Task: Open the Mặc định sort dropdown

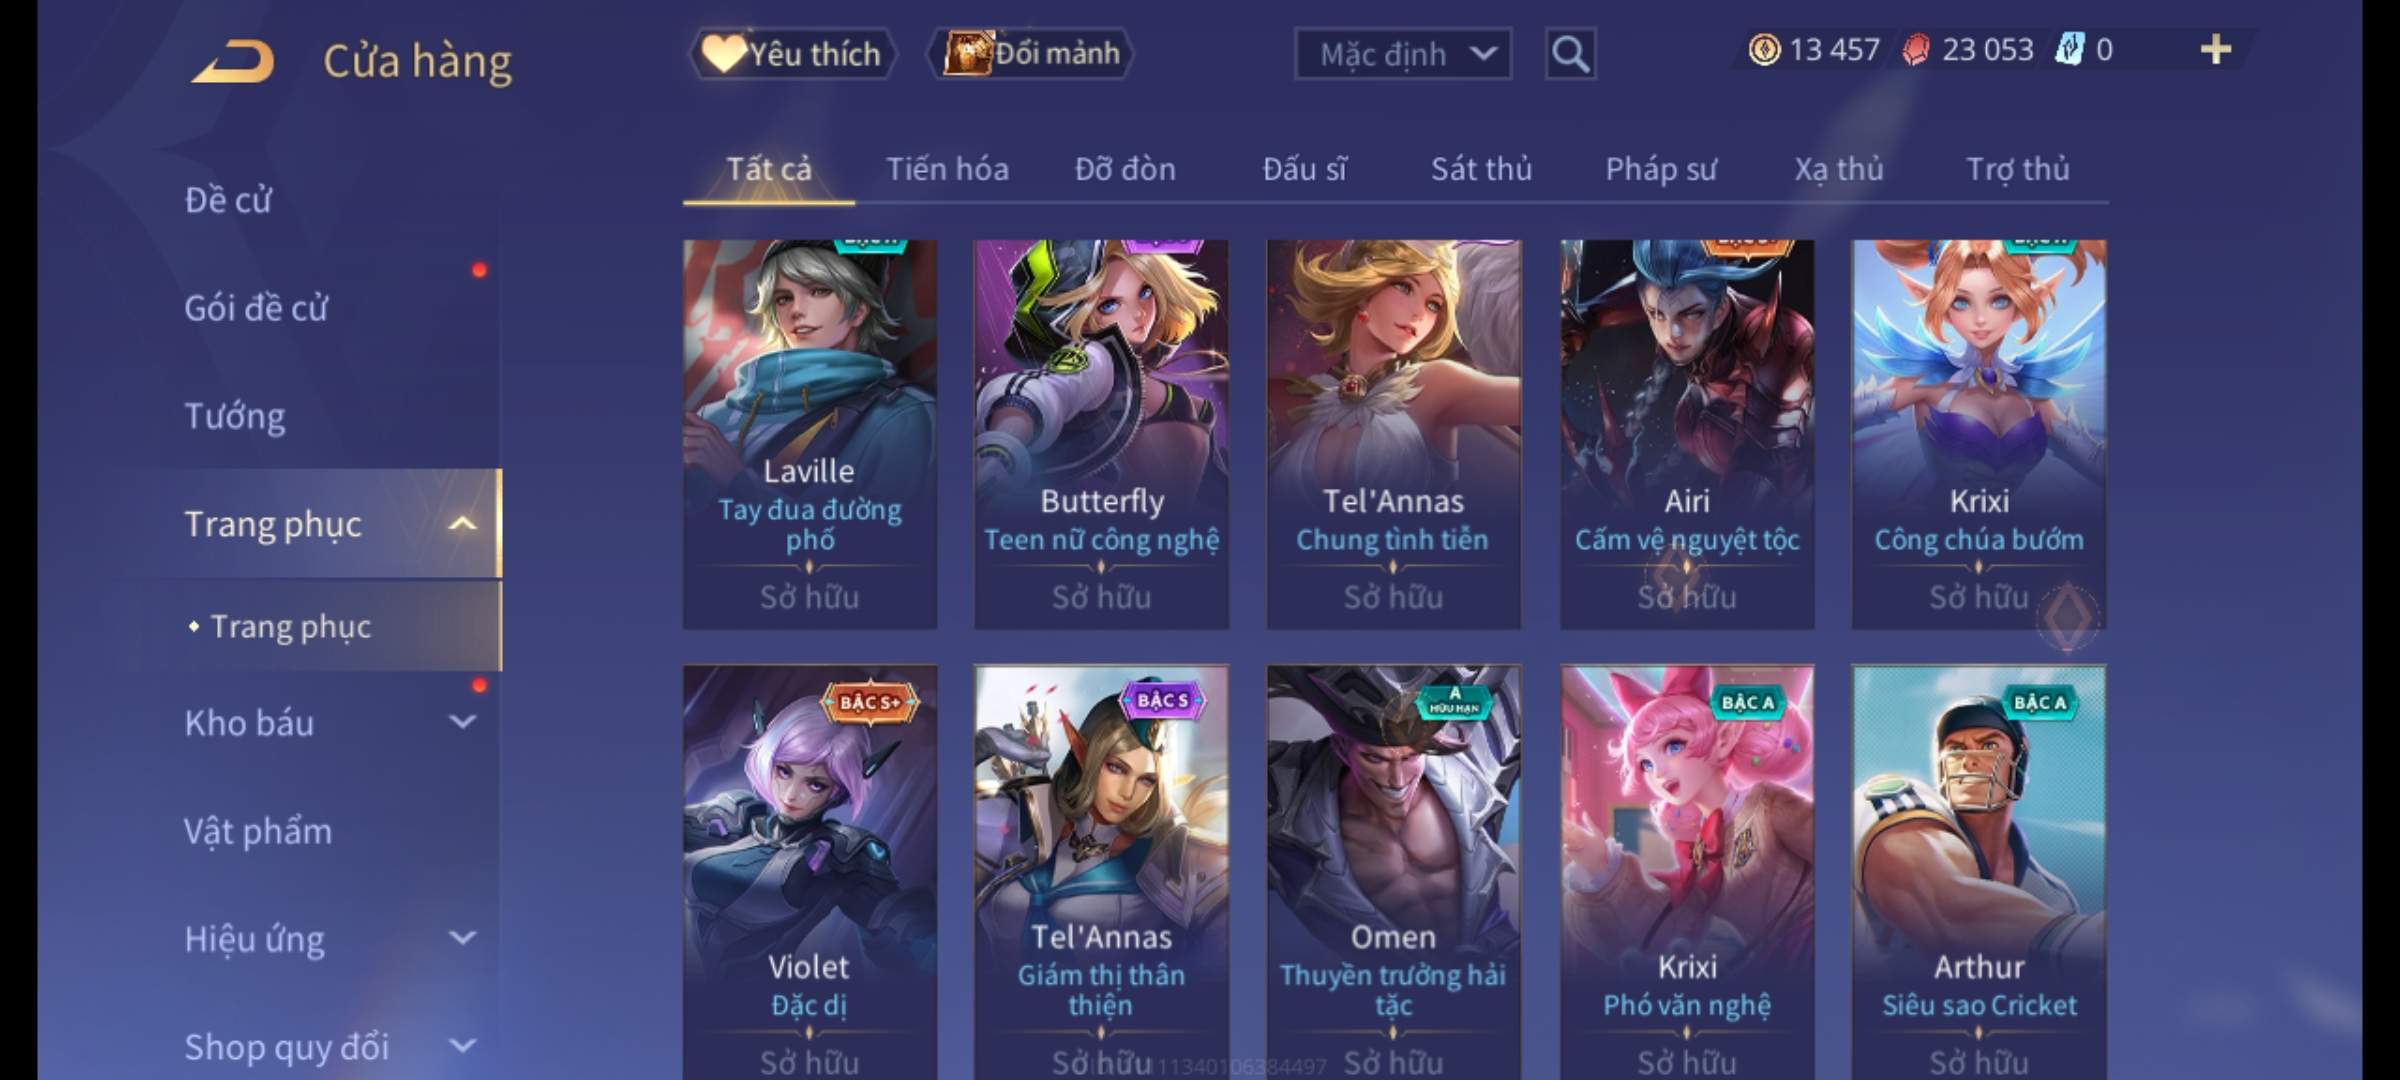Action: click(1402, 54)
